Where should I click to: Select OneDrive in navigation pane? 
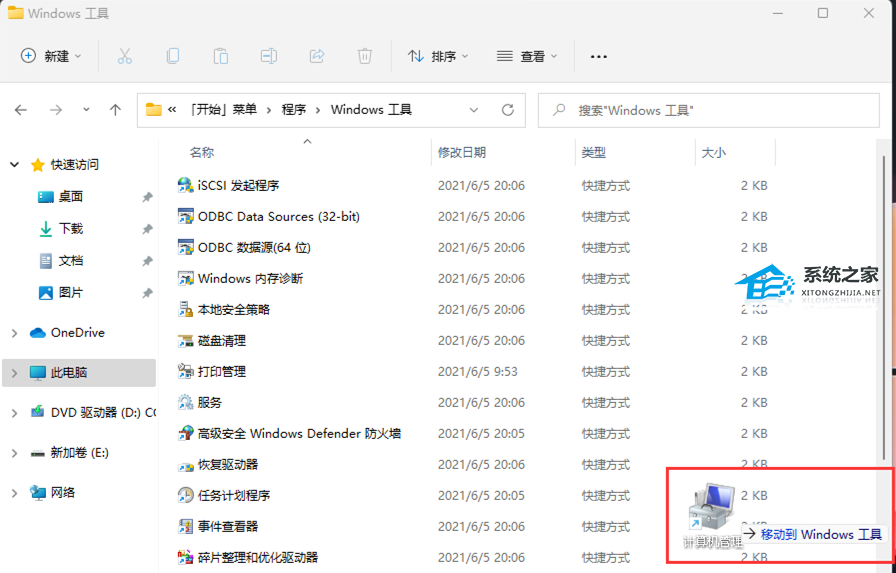(x=77, y=332)
